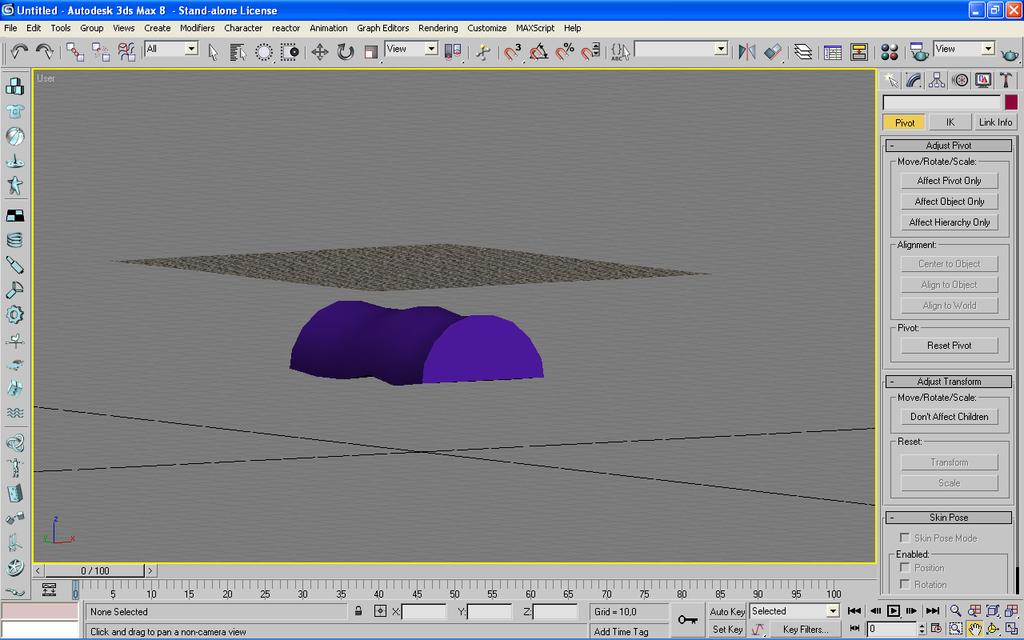Collapse the Adjust Pivot rollout
The image size is (1024, 640).
949,146
